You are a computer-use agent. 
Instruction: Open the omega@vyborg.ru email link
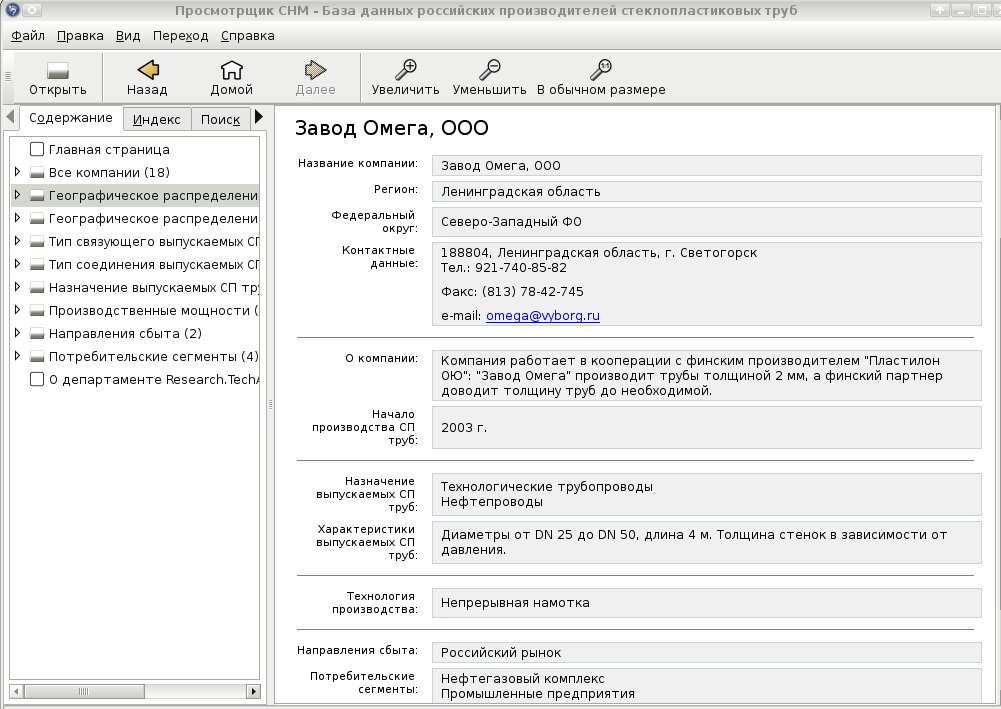tap(543, 315)
